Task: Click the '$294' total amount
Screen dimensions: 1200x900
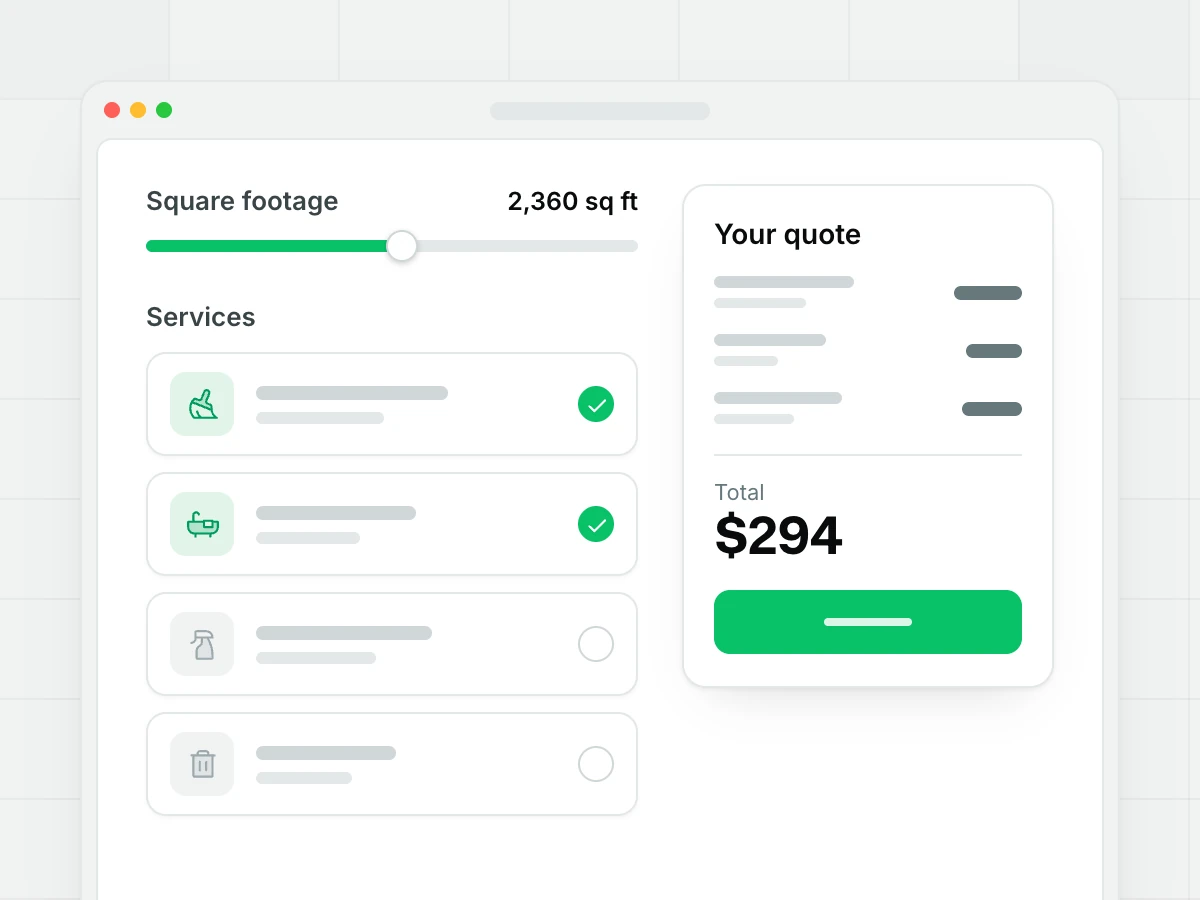Action: (x=779, y=536)
